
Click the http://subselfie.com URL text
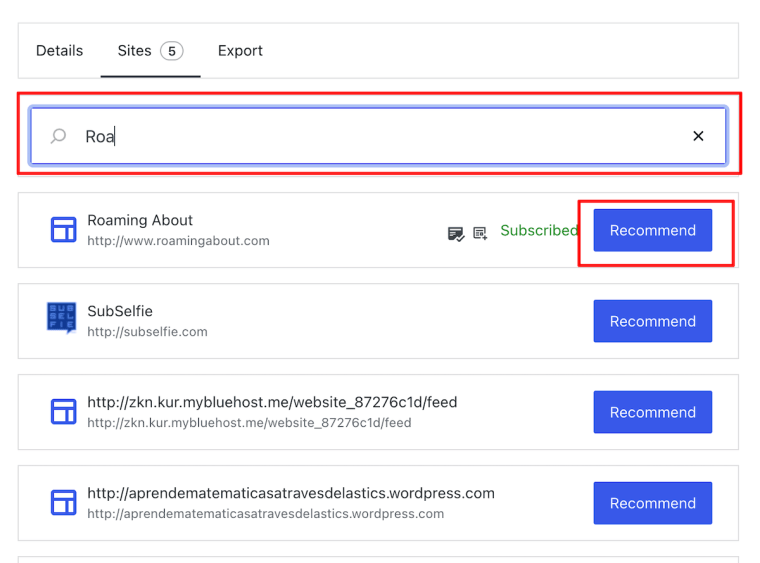click(x=147, y=332)
